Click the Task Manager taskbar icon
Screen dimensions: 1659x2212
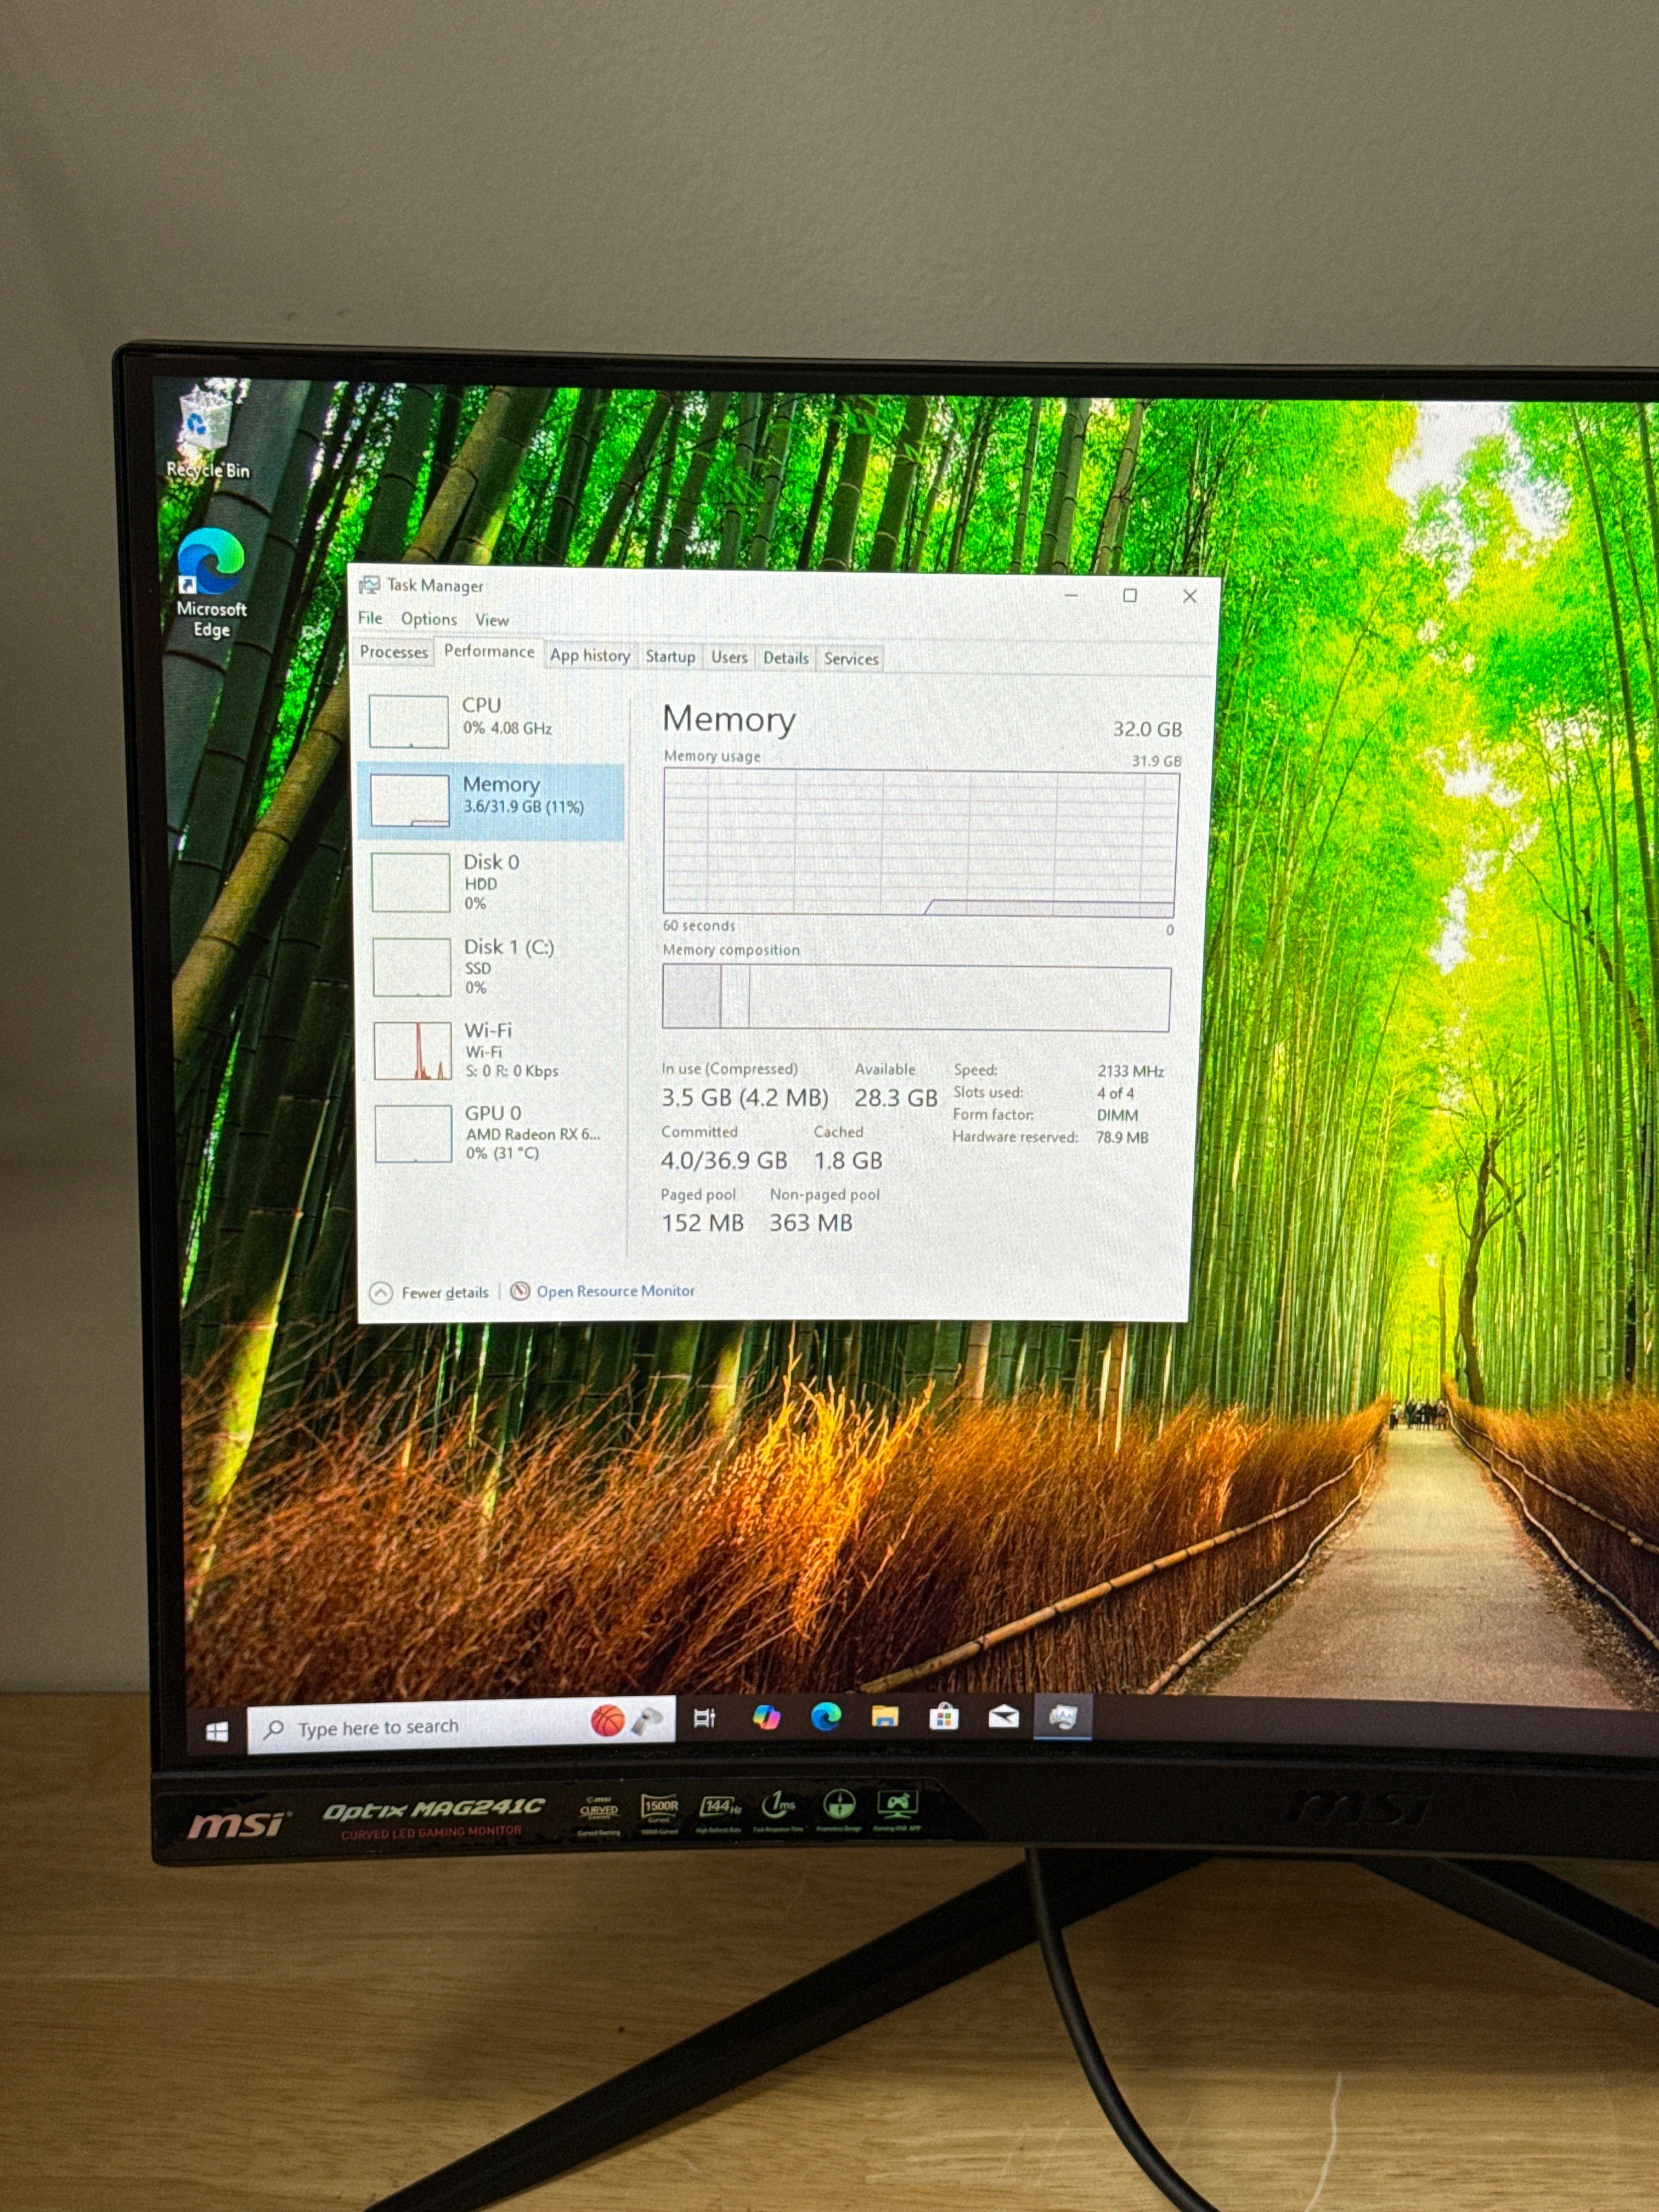tap(1062, 1717)
